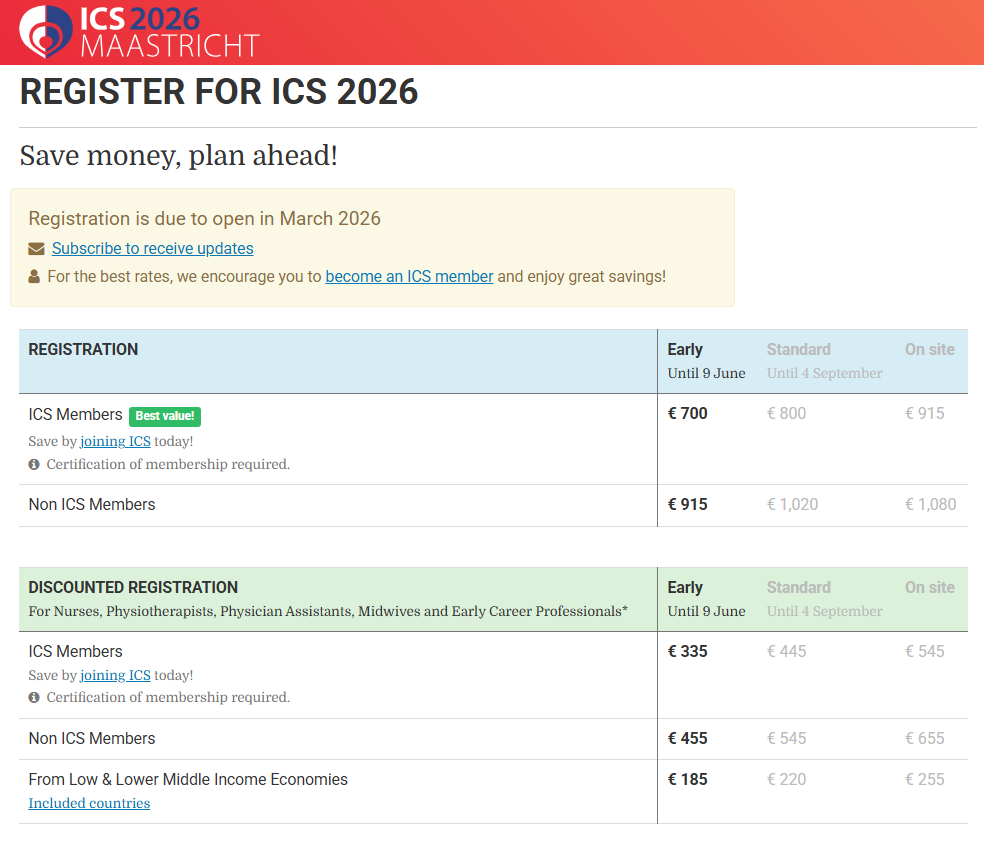Select 'Standard' header in Discounted Registration table
Image resolution: width=984 pixels, height=841 pixels.
[x=798, y=588]
